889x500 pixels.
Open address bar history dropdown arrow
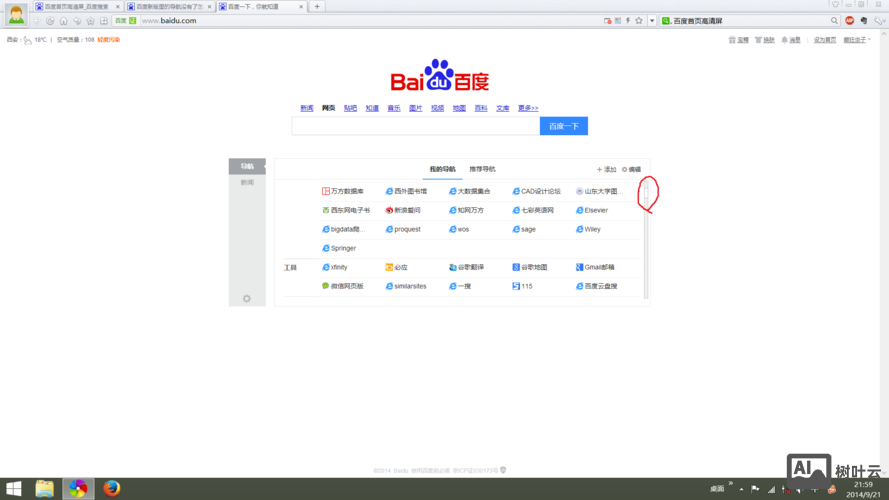(652, 20)
